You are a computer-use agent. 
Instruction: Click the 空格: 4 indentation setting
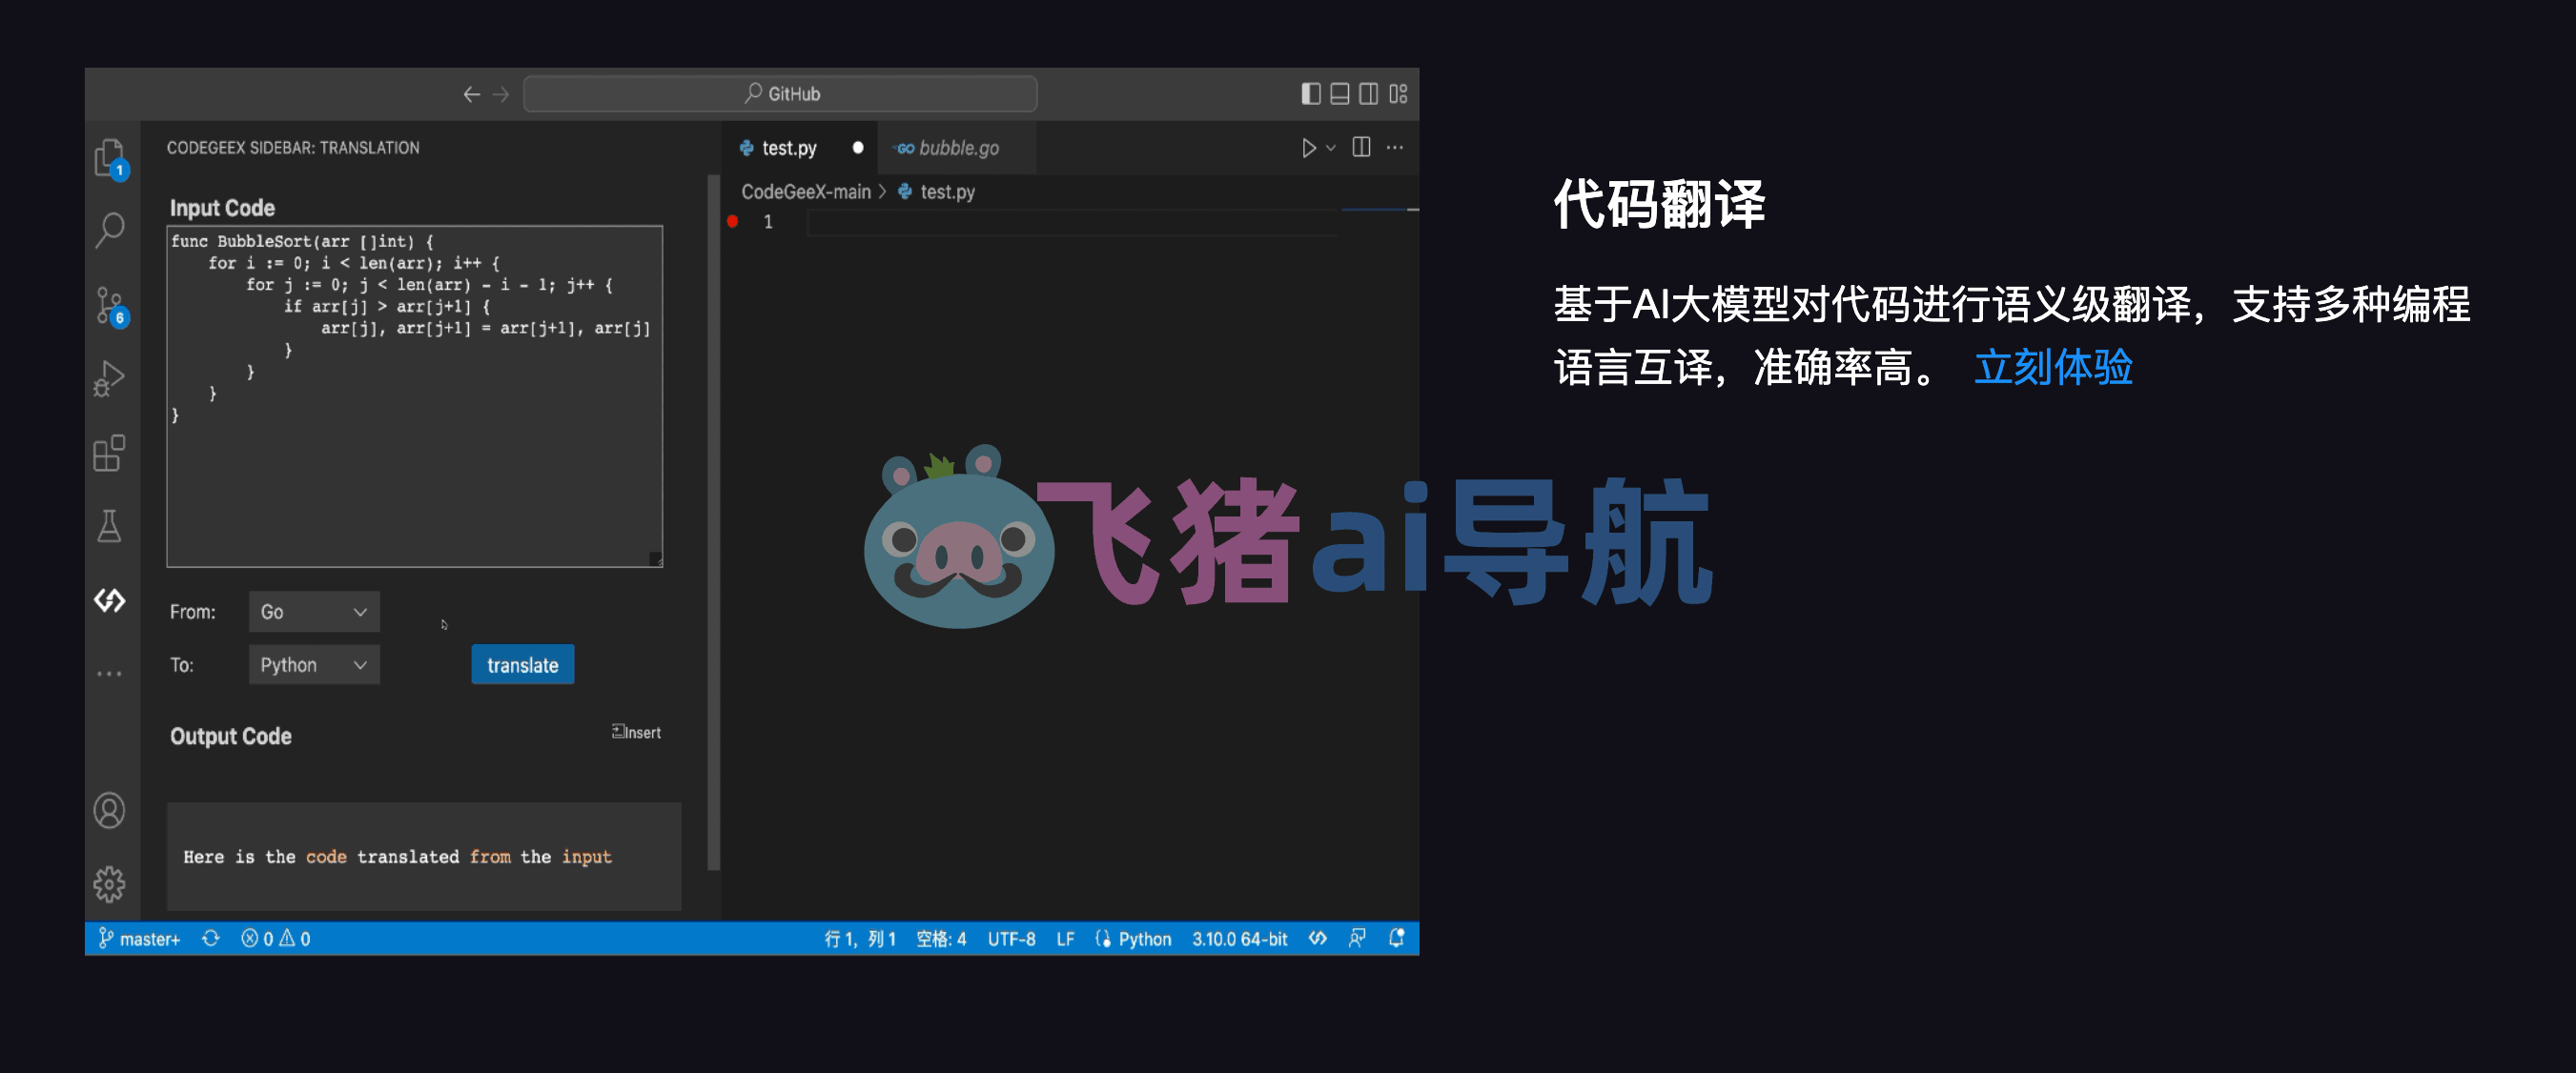pos(941,938)
